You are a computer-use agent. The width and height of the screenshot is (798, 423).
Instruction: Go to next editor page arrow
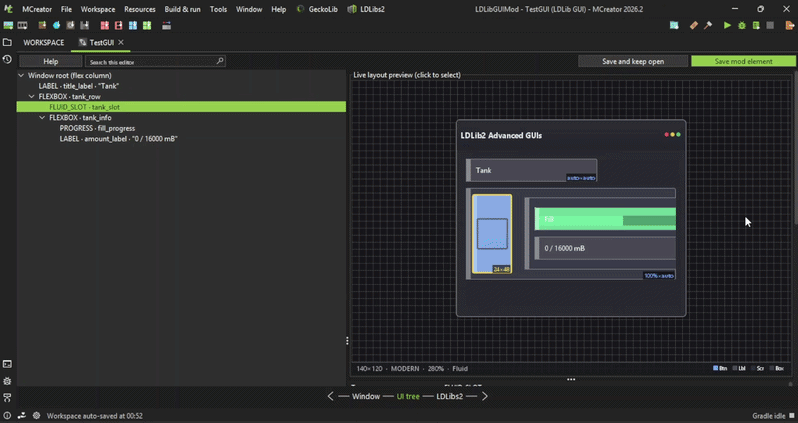pyautogui.click(x=484, y=396)
